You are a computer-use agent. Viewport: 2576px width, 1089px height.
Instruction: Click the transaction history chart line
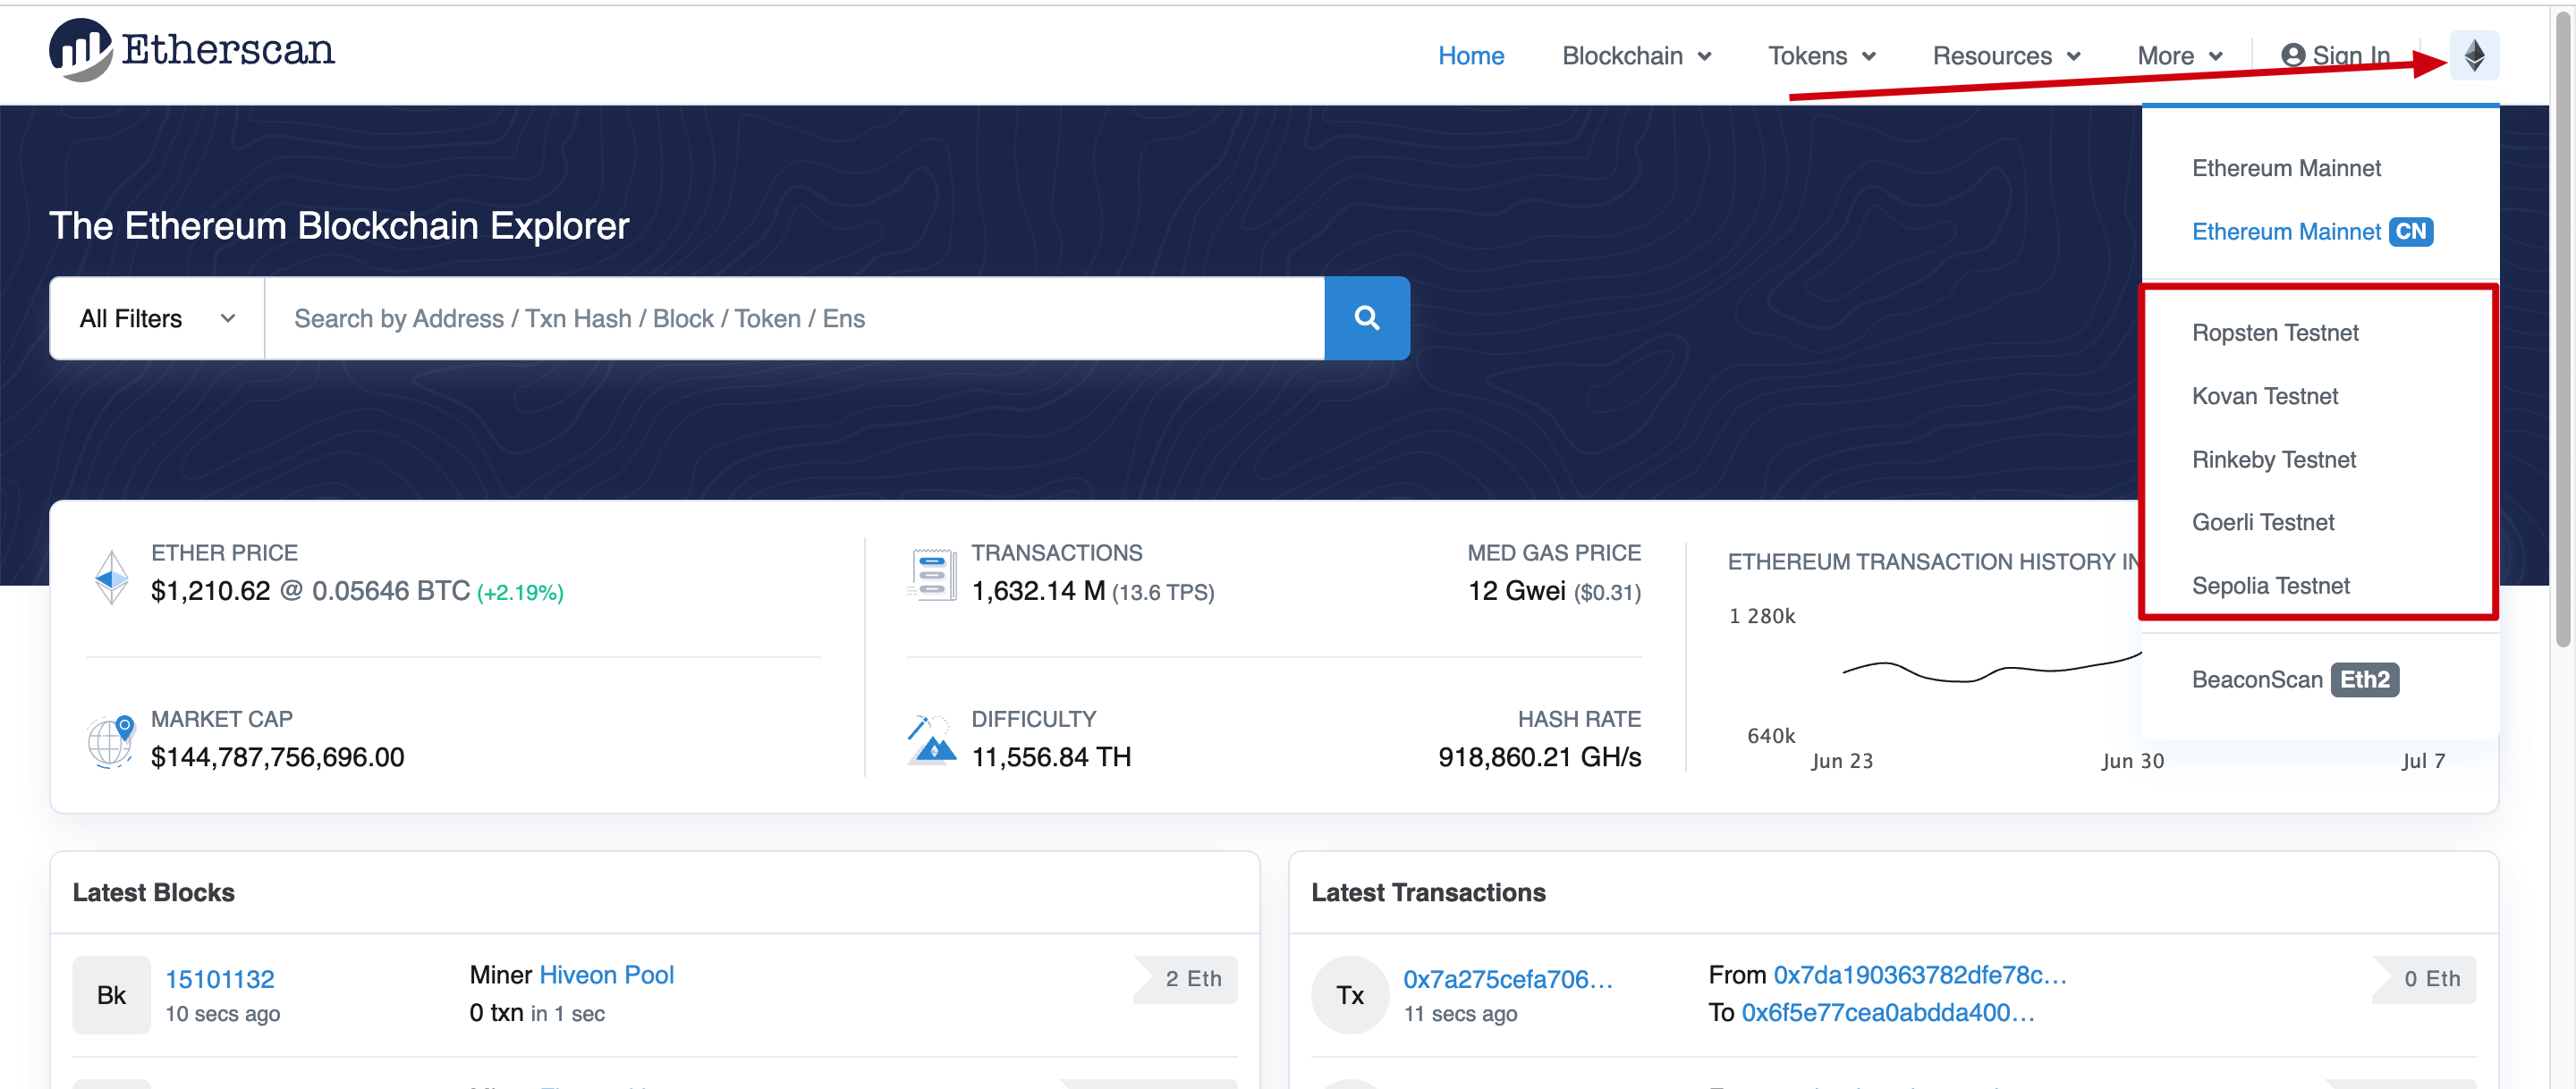click(x=1990, y=670)
